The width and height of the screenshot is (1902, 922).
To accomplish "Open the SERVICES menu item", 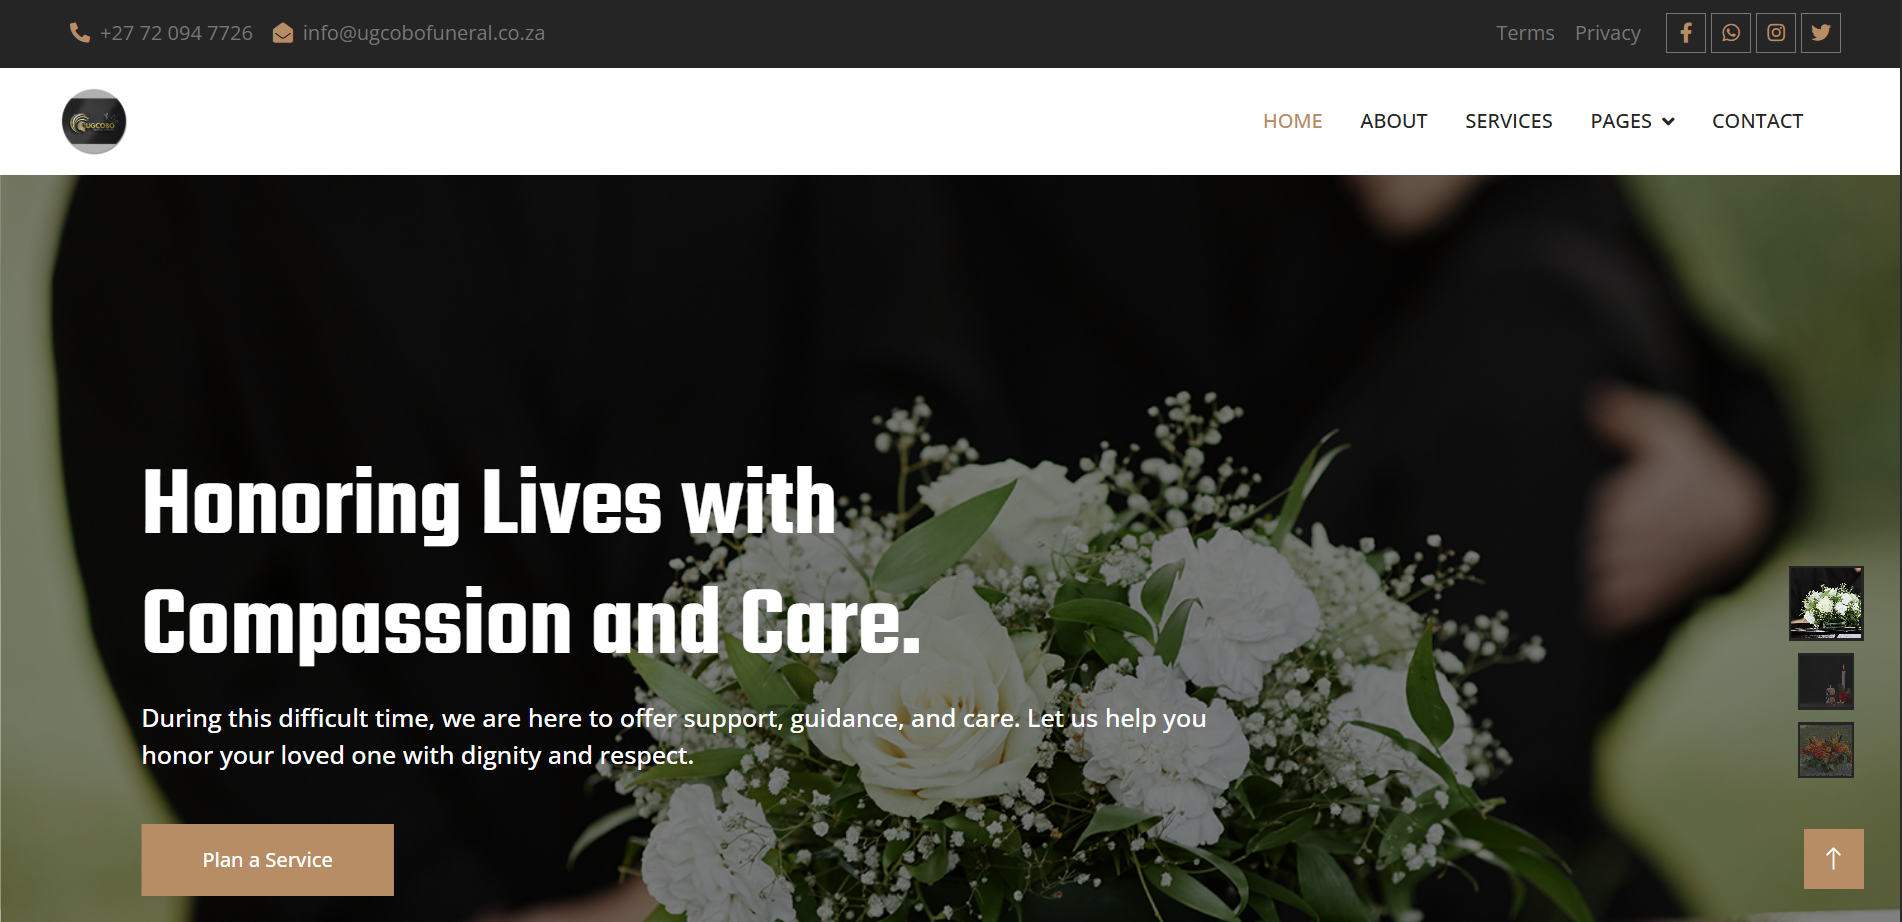I will click(1508, 121).
